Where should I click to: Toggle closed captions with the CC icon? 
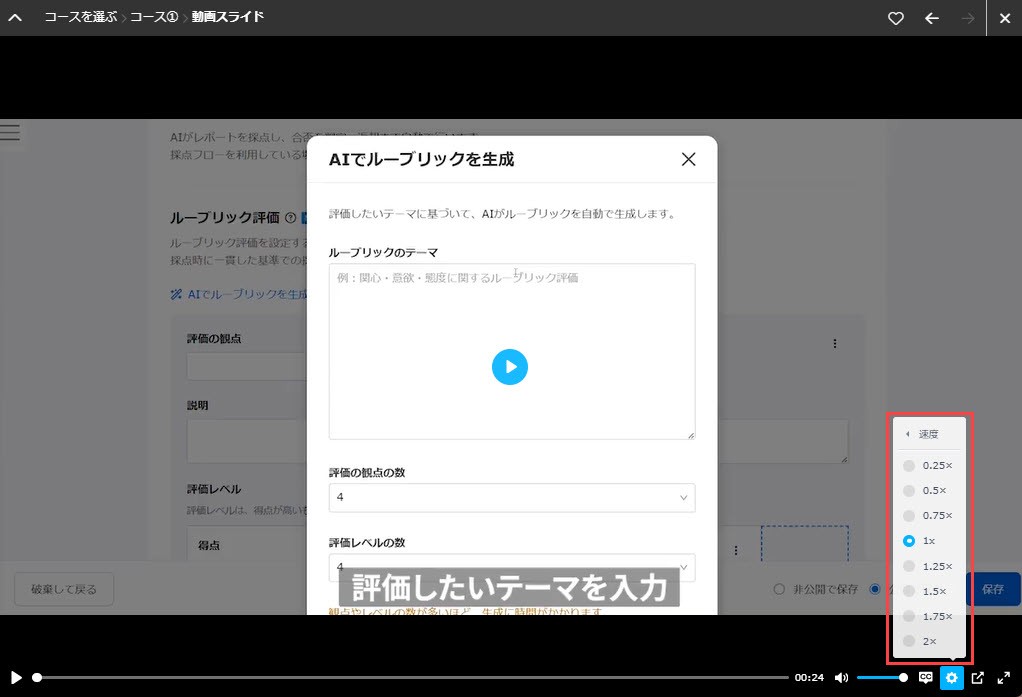(x=926, y=678)
